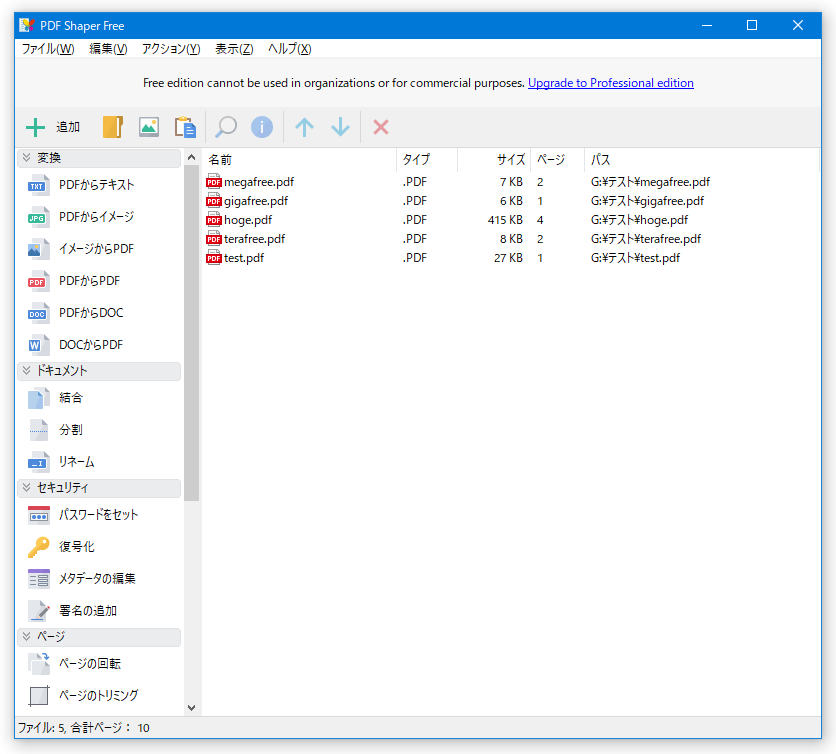The image size is (836, 754).
Task: Open the 表示(Z) menu
Action: [x=234, y=49]
